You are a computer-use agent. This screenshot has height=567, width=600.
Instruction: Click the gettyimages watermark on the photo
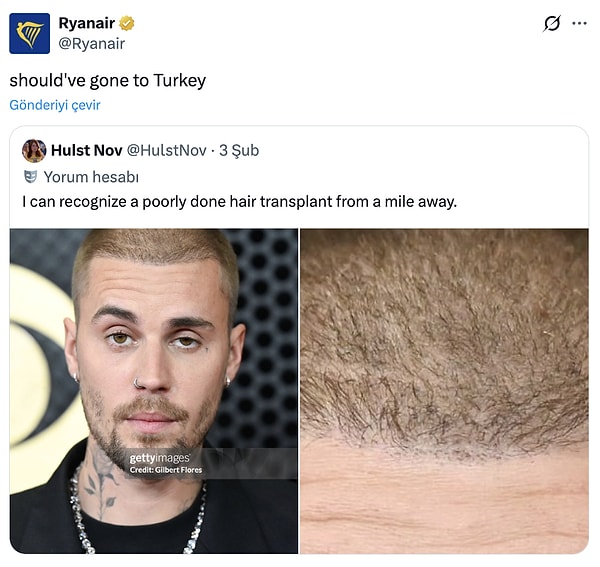160,458
